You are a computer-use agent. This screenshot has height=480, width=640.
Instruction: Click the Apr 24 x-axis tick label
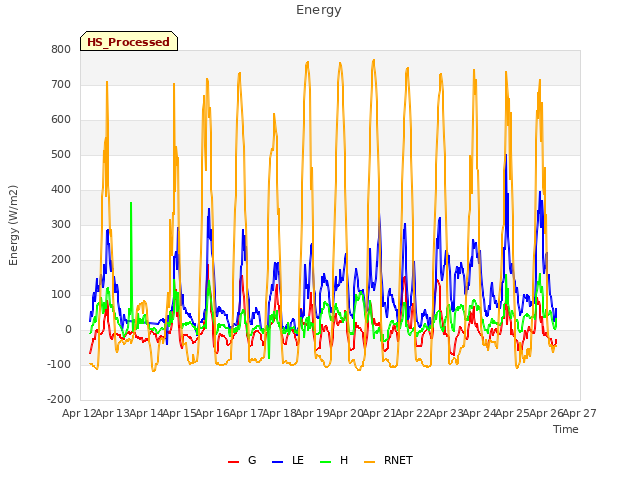pyautogui.click(x=479, y=413)
